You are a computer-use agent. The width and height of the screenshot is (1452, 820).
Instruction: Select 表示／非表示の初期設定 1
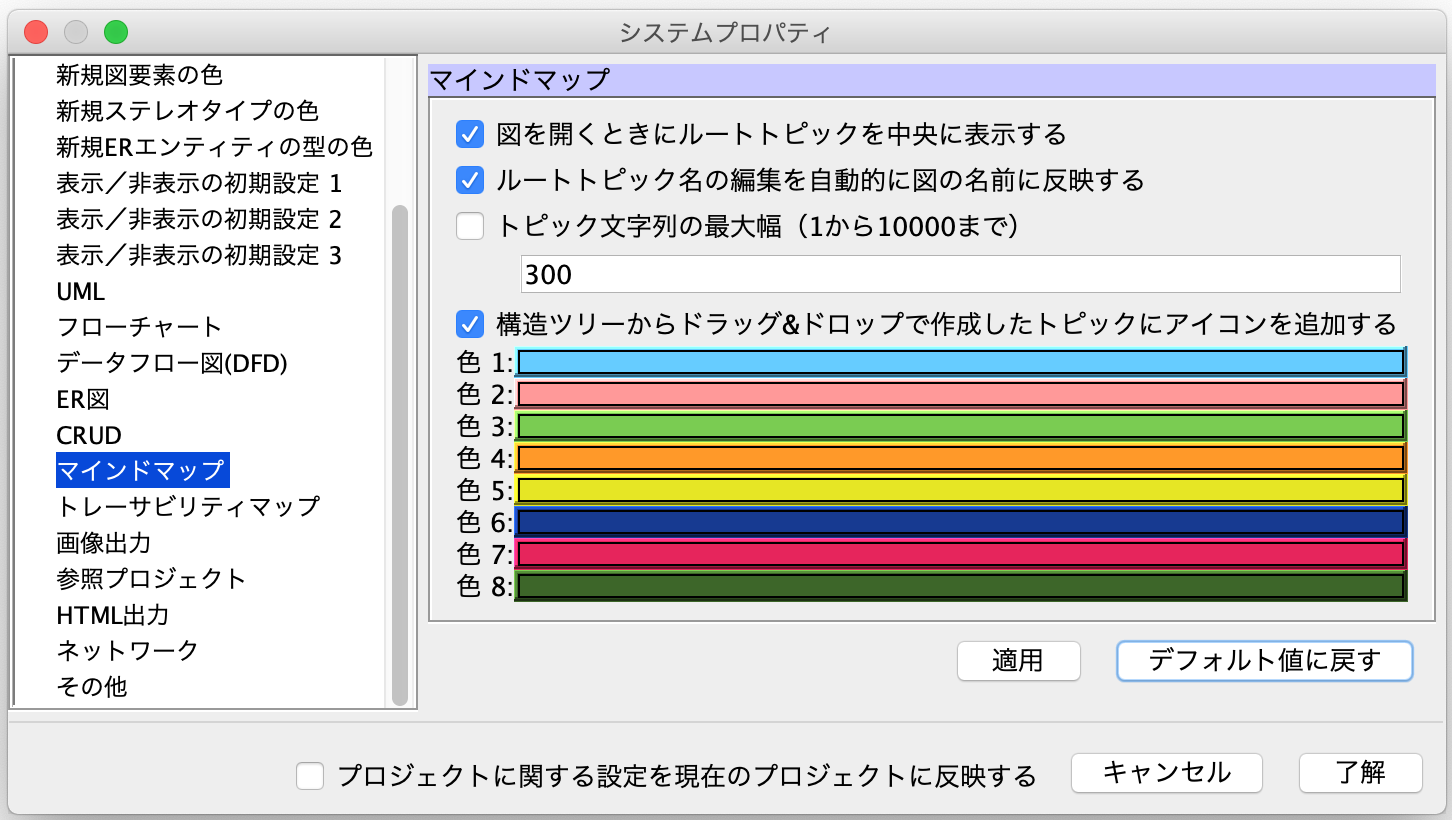point(199,183)
